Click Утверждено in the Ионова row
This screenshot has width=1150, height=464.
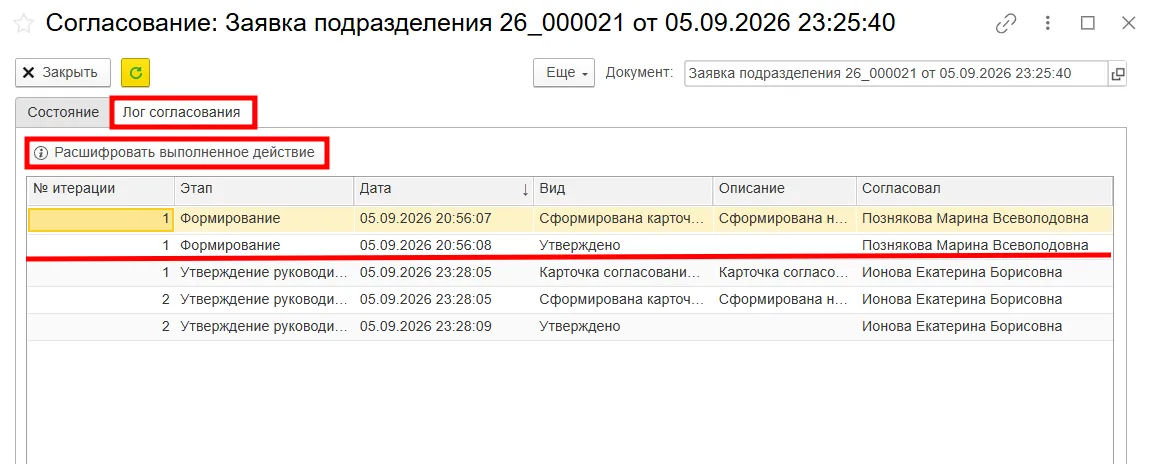[579, 326]
